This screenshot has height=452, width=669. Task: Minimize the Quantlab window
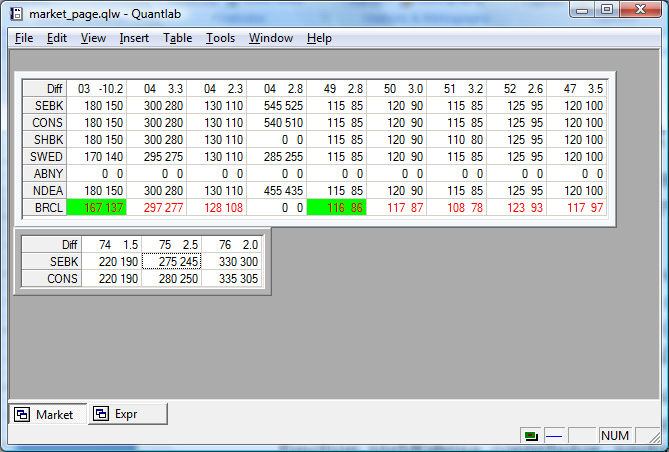(582, 9)
